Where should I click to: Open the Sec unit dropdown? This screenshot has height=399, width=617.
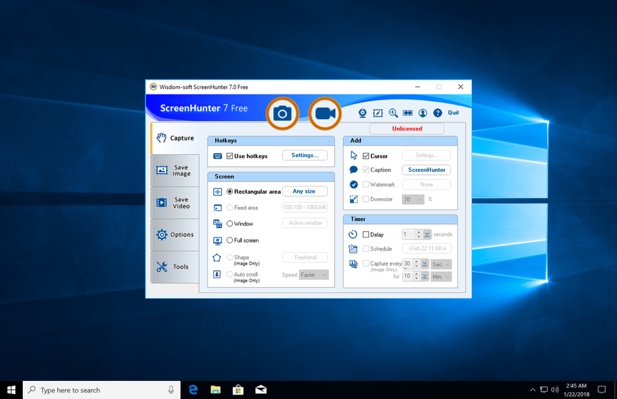pos(441,264)
